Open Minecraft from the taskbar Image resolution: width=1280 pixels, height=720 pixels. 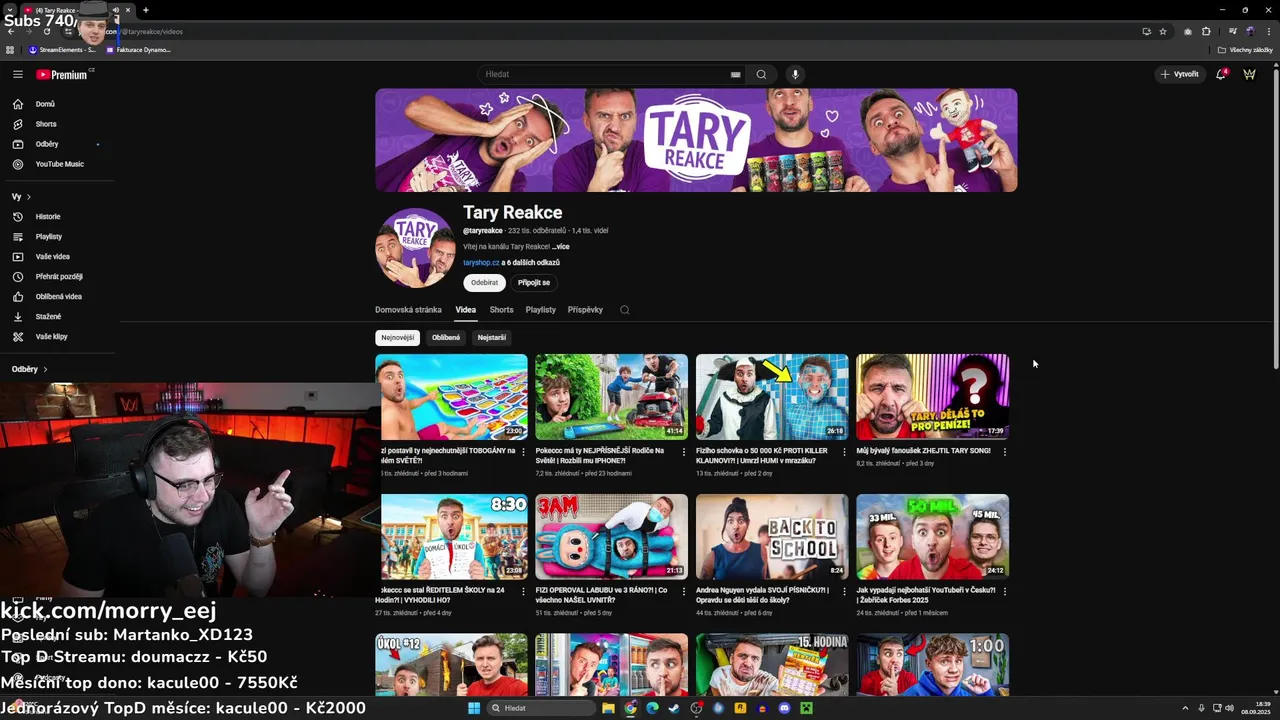pos(806,708)
